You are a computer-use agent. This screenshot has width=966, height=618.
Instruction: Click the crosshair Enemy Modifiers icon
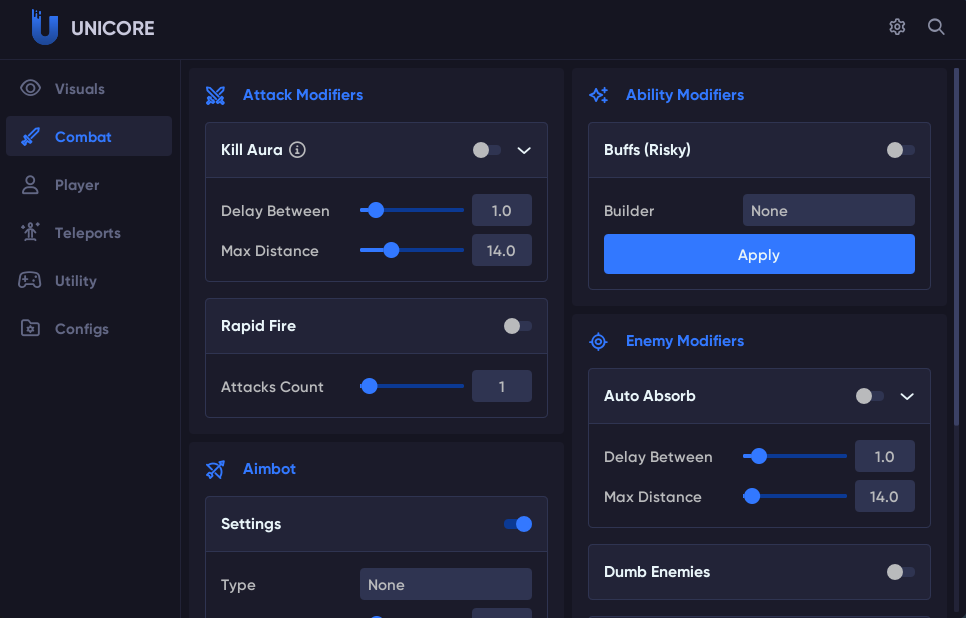tap(598, 341)
